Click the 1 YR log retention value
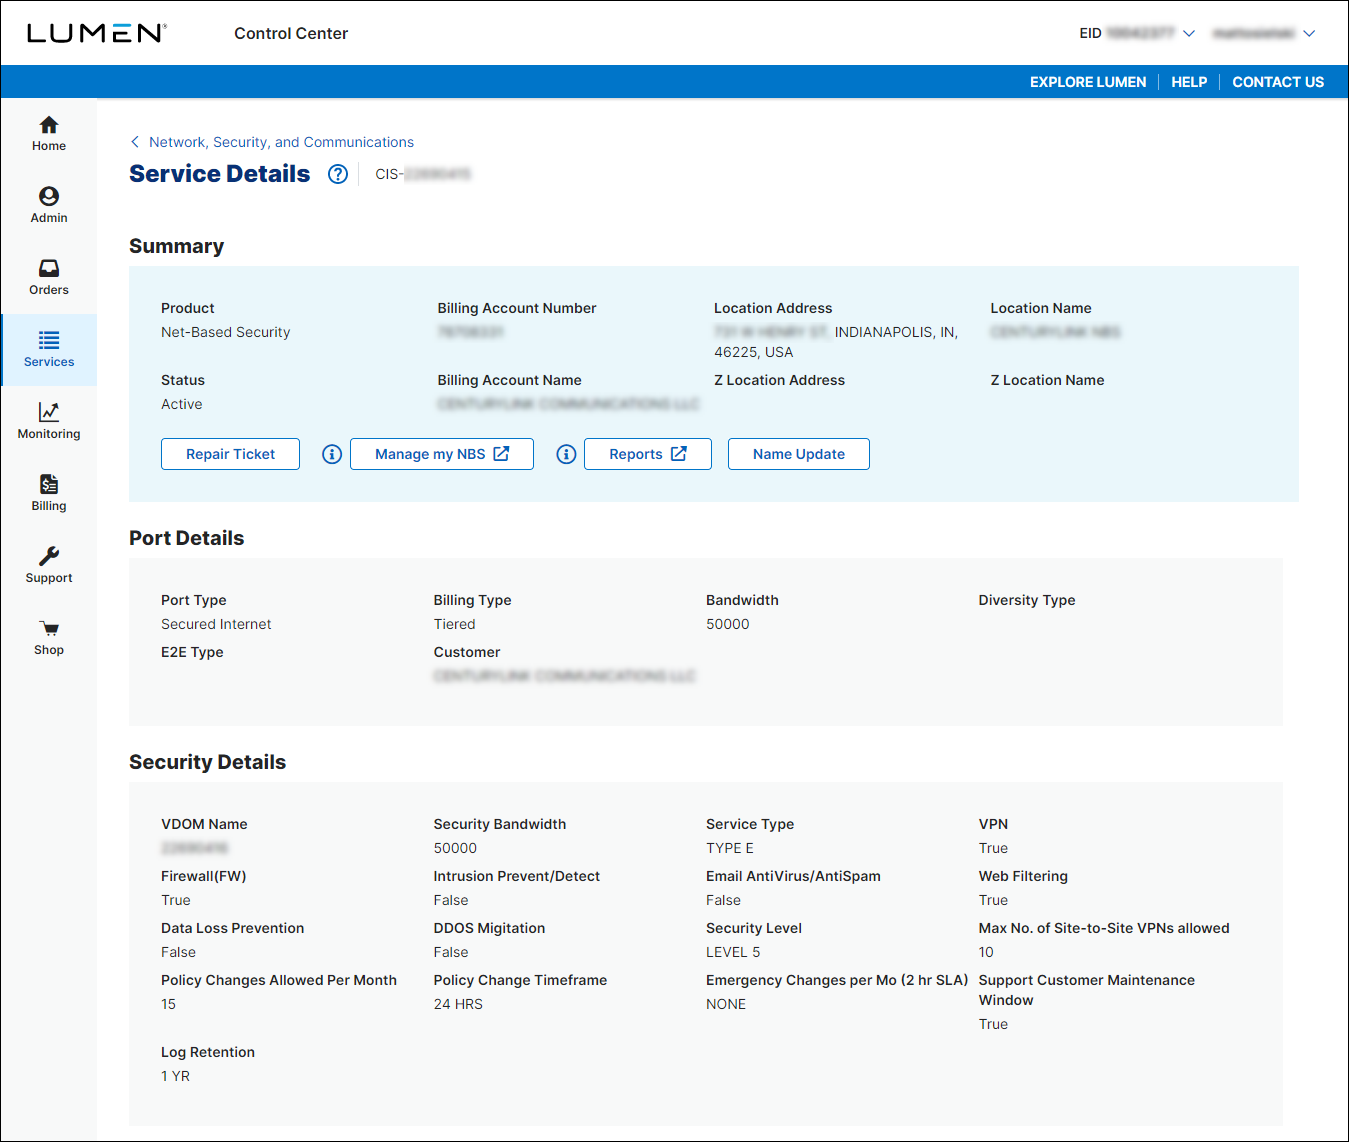Image resolution: width=1349 pixels, height=1142 pixels. (x=175, y=1076)
